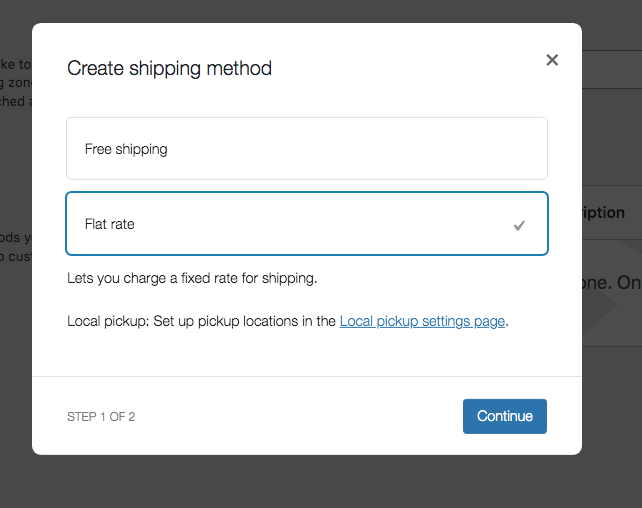Click the Free shipping label text
Screen dimensions: 642x508
(126, 149)
